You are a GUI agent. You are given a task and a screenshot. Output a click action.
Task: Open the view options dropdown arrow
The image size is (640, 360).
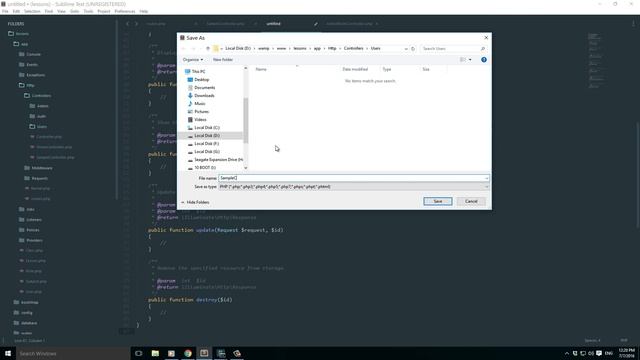[470, 60]
